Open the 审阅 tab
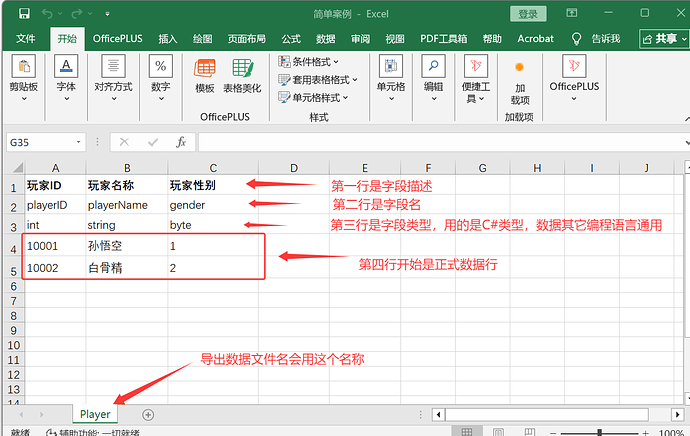The image size is (690, 436). pyautogui.click(x=360, y=39)
